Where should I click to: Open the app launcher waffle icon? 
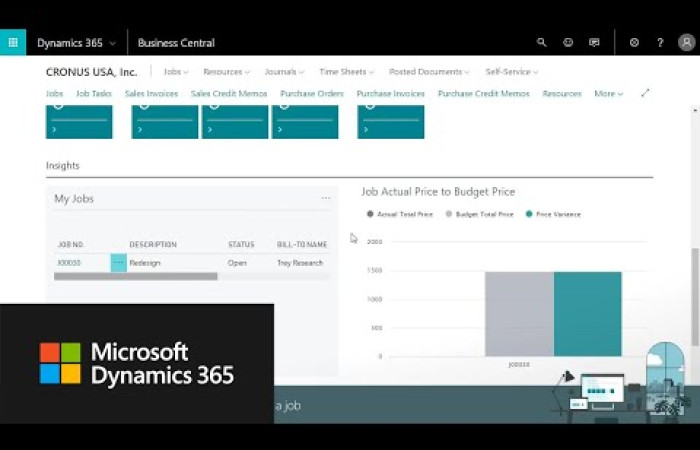[13, 43]
